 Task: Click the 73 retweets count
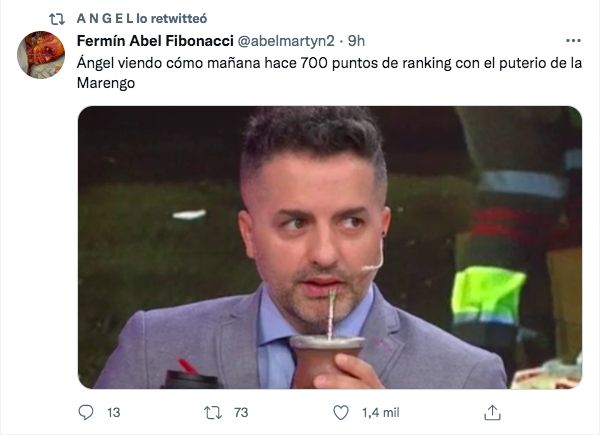(x=240, y=413)
